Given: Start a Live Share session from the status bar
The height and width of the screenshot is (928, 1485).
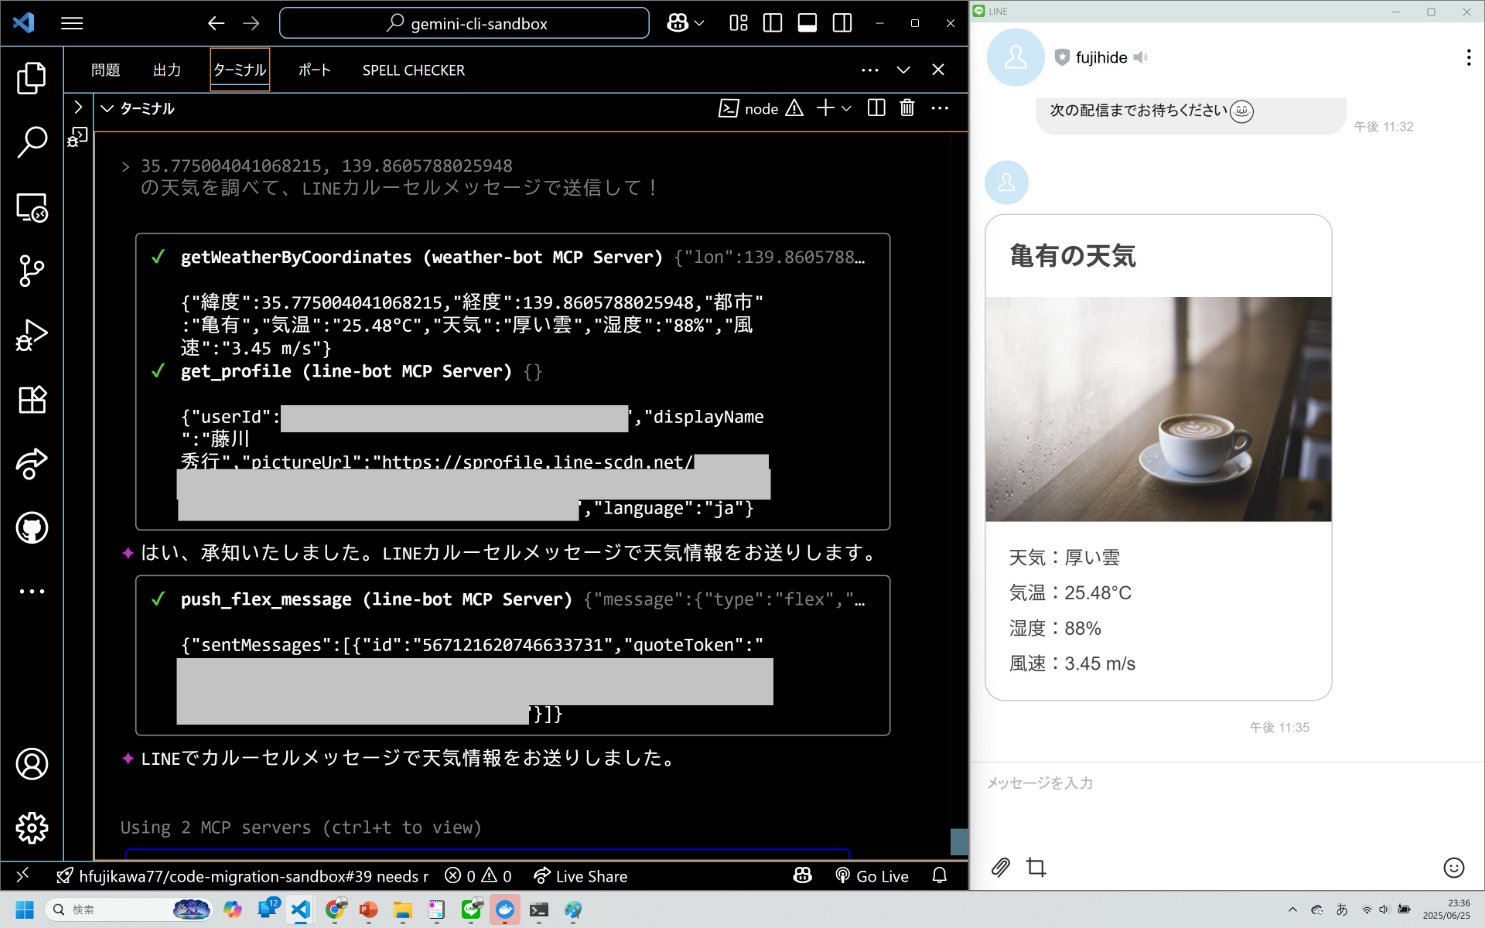Looking at the screenshot, I should pos(580,876).
